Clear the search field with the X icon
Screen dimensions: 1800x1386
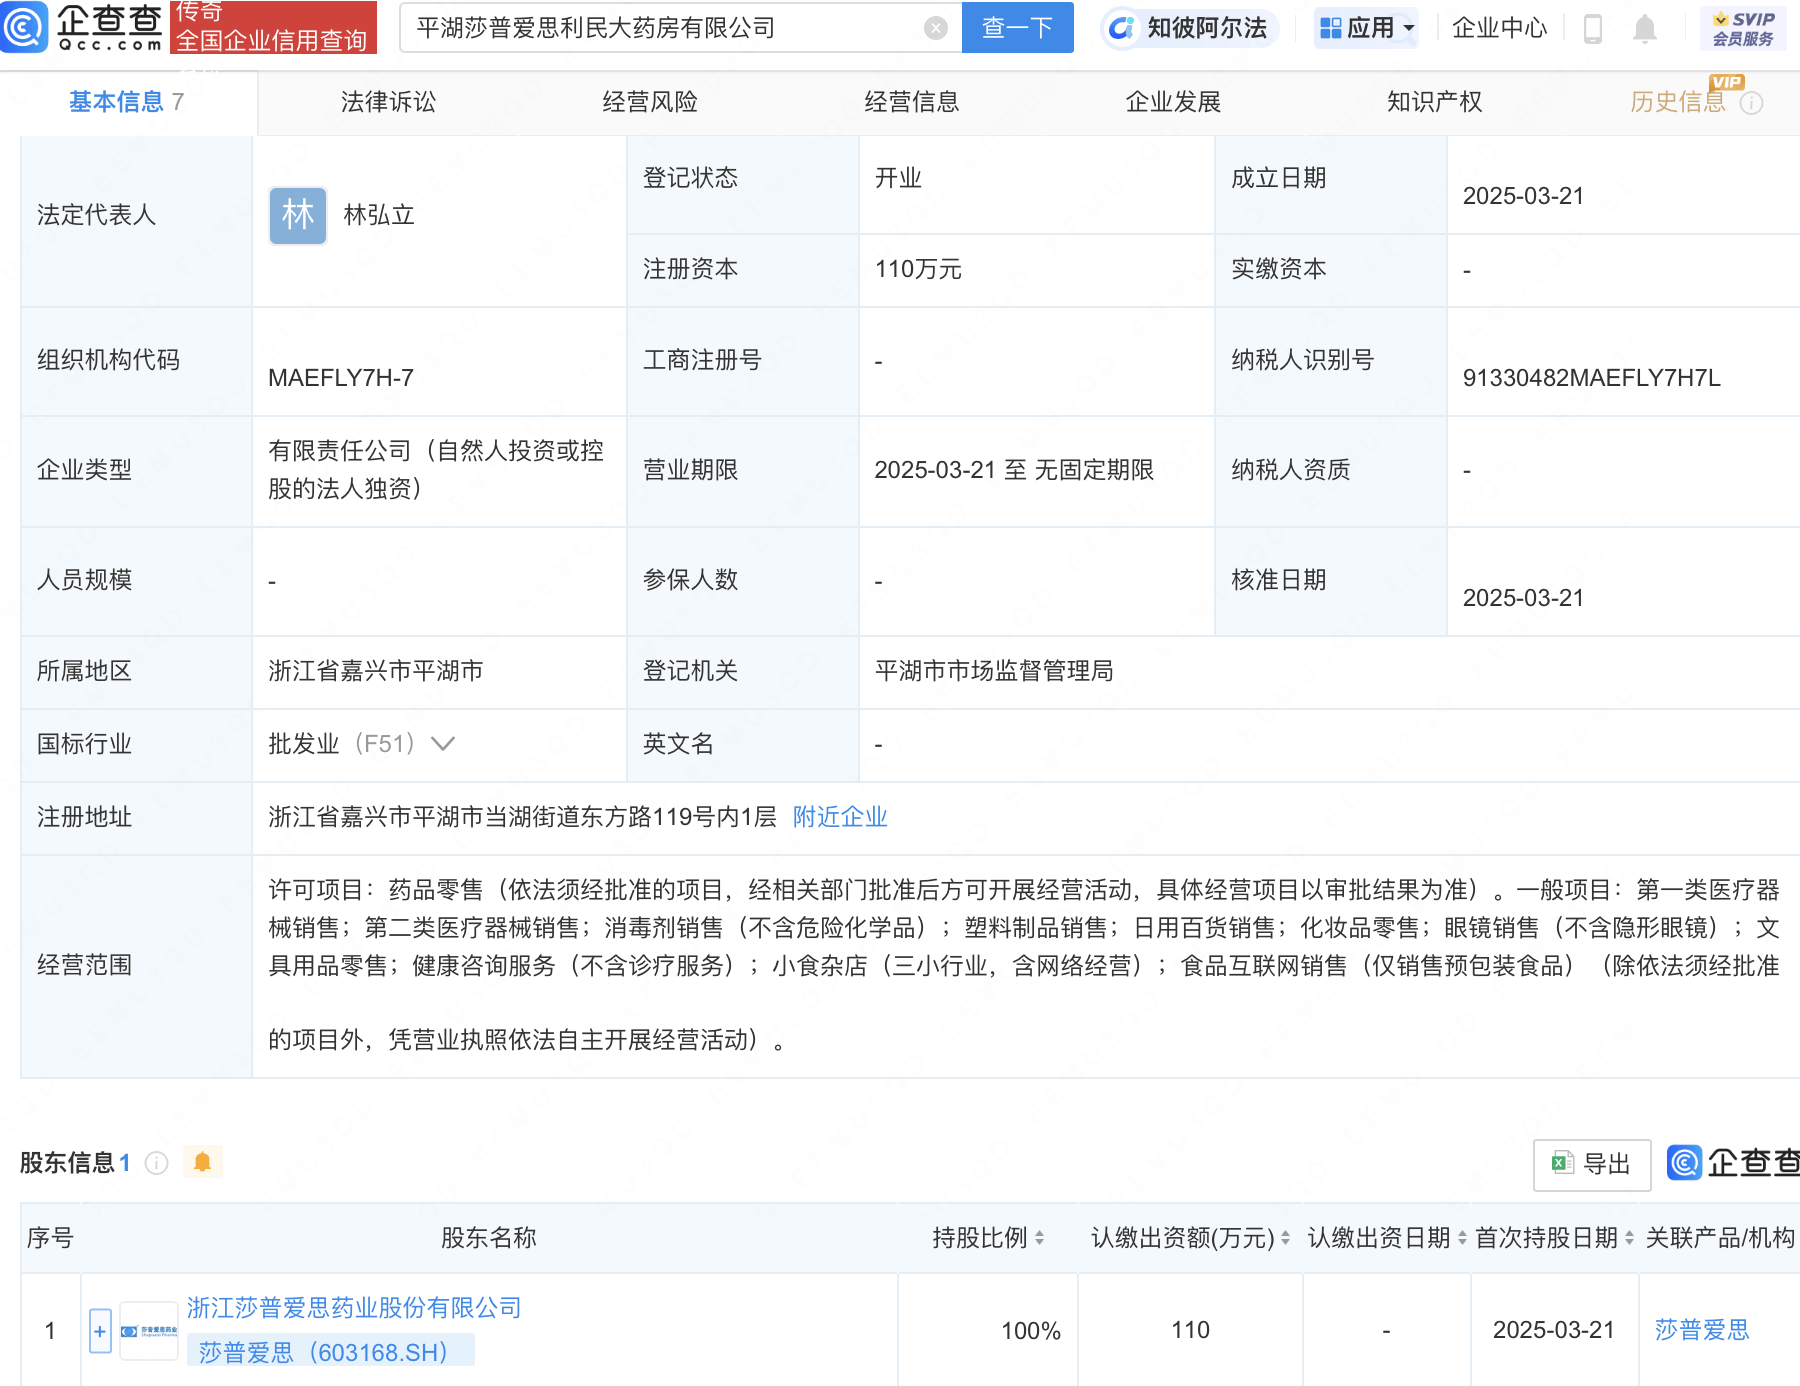935,28
